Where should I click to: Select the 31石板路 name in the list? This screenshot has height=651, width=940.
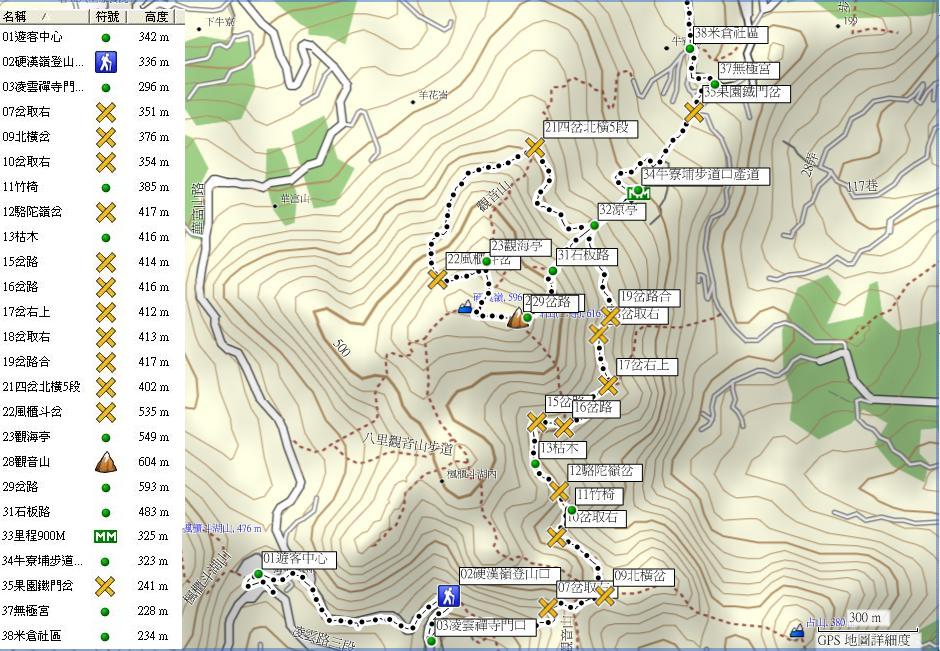26,512
